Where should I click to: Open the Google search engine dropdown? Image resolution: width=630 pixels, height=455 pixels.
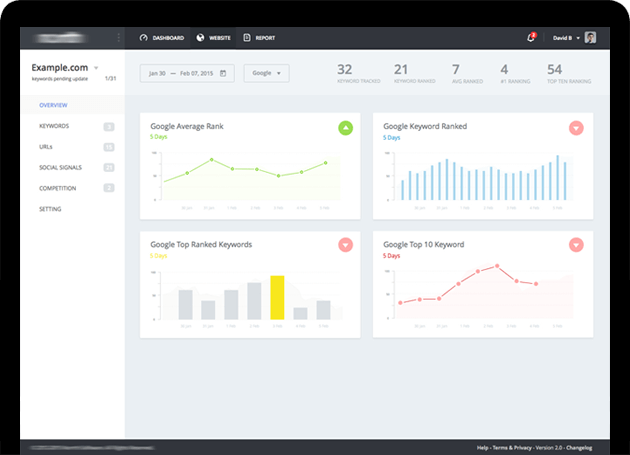pyautogui.click(x=266, y=73)
